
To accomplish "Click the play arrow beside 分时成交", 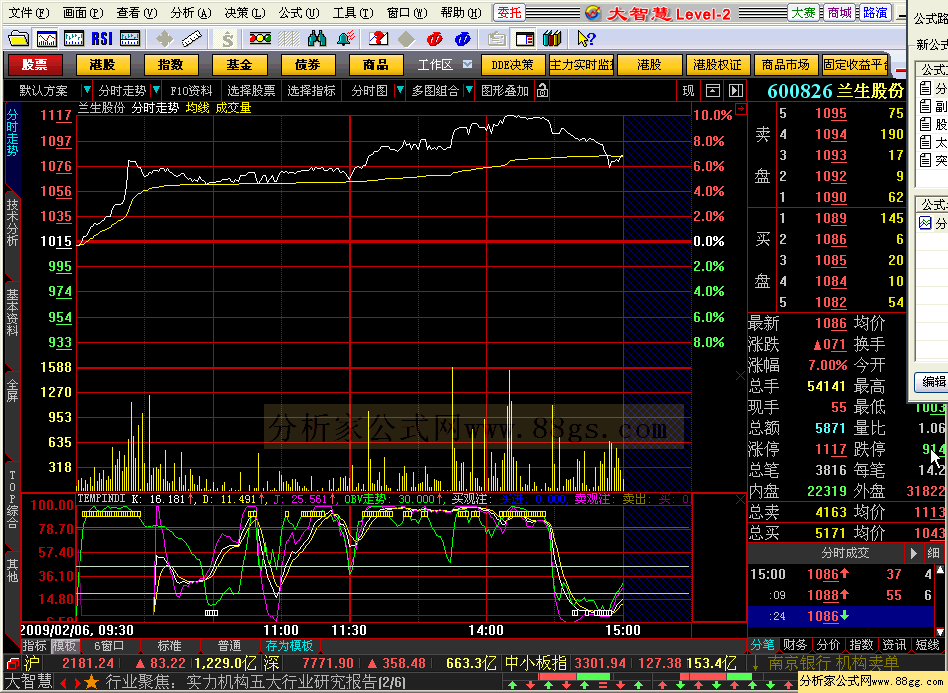I will [914, 553].
